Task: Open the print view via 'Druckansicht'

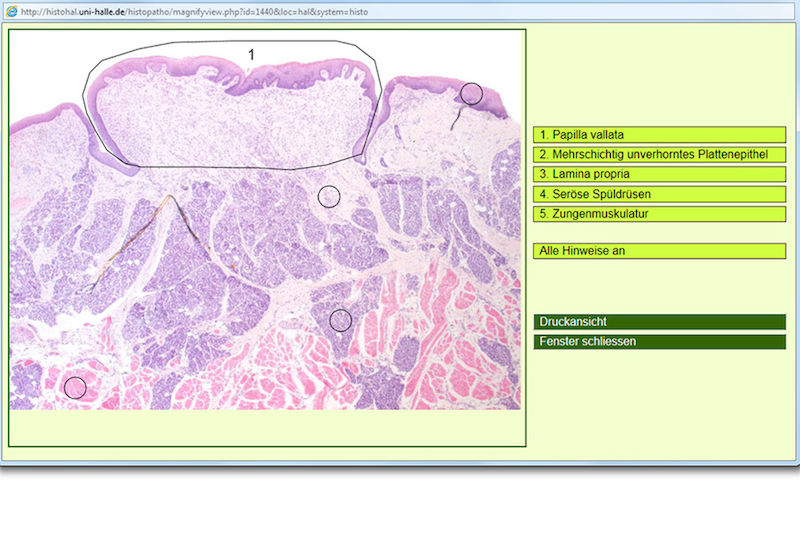Action: [660, 322]
